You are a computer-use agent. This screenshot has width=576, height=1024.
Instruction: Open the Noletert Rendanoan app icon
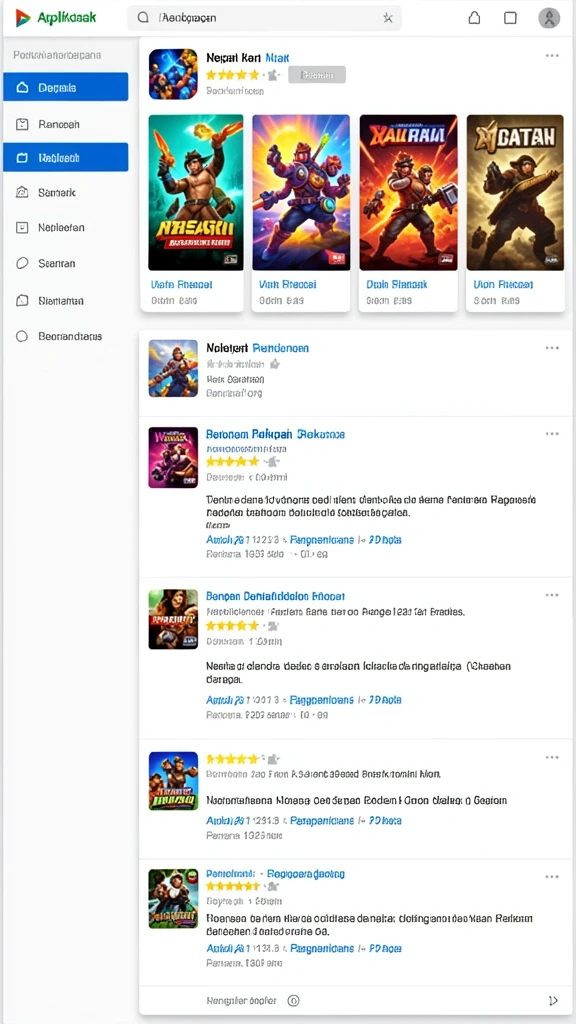173,368
